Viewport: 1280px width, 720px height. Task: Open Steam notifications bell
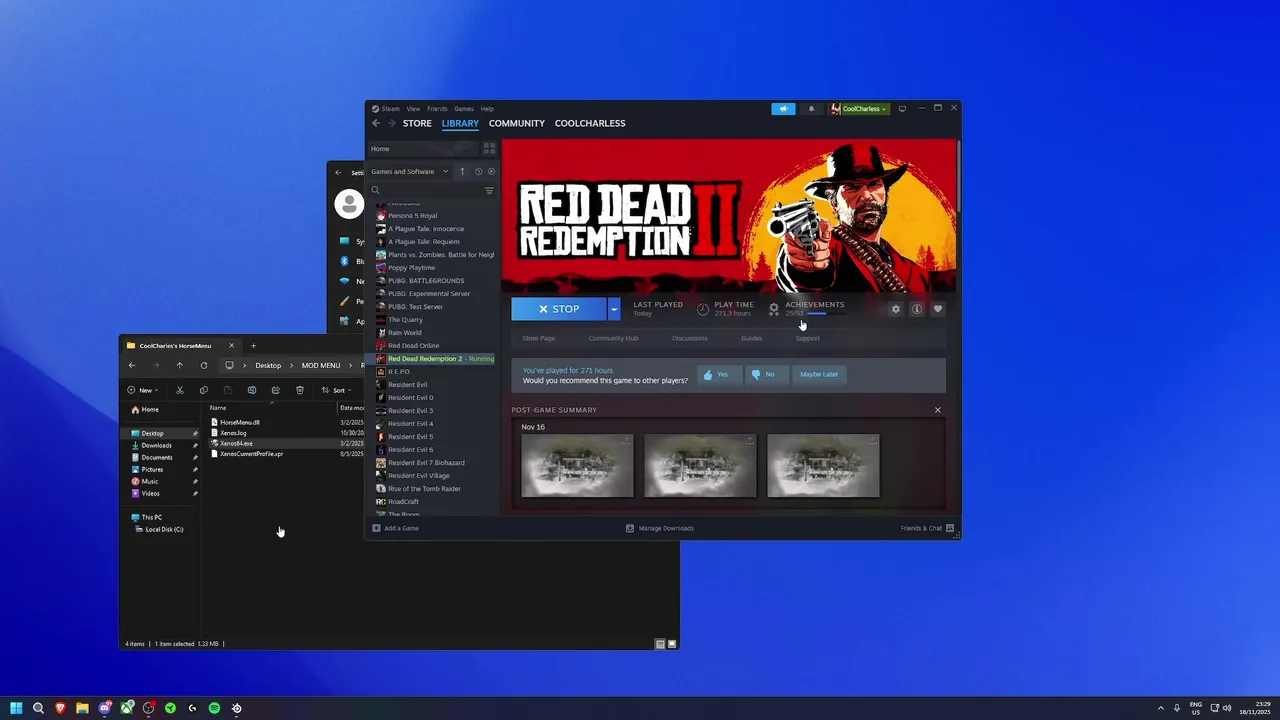tap(811, 109)
